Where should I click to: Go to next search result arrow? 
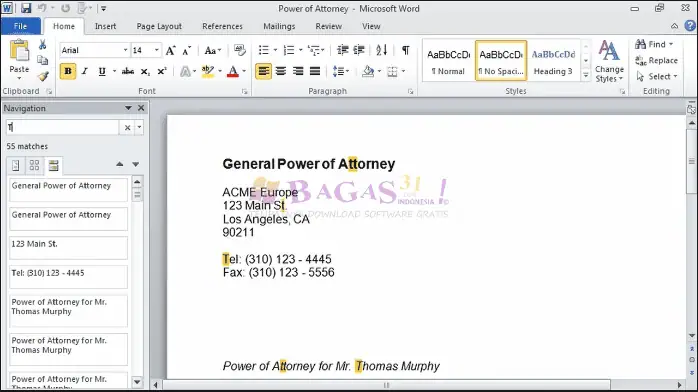(x=136, y=164)
